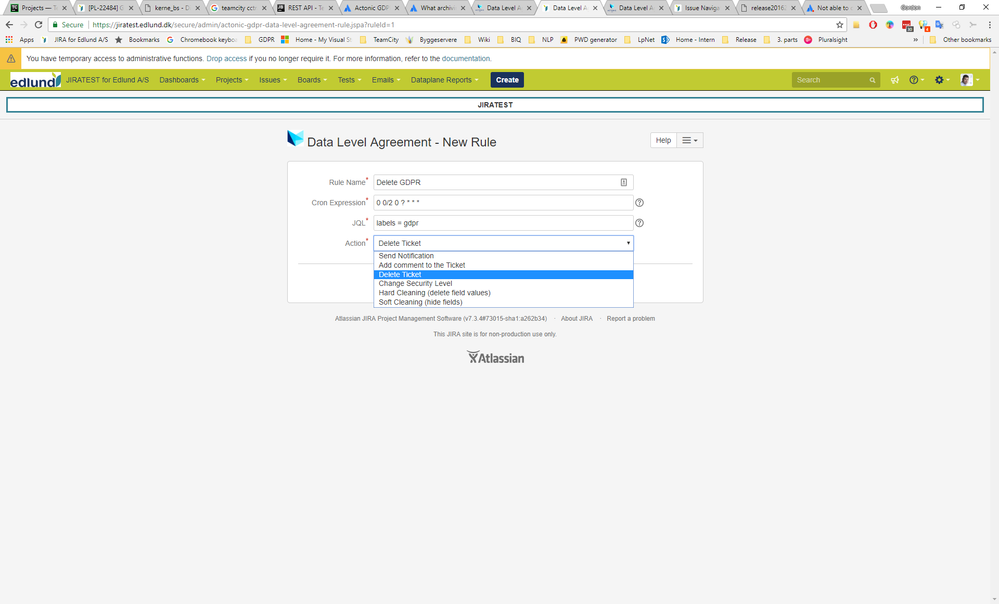This screenshot has height=604, width=999.
Task: Click into the Cron Expression field
Action: pos(503,203)
